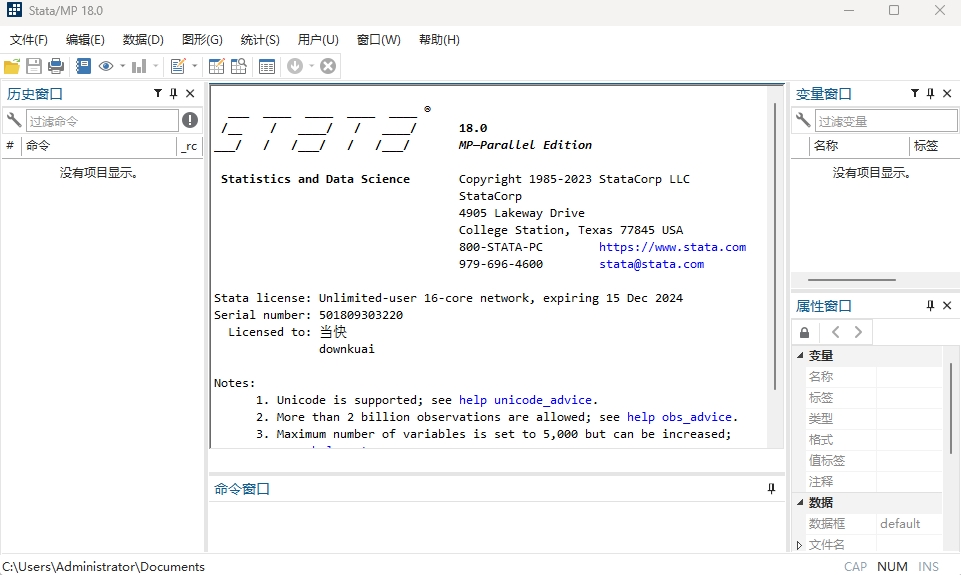Image resolution: width=961 pixels, height=575 pixels.
Task: Open dropdown beside the More arrow icon
Action: point(311,66)
